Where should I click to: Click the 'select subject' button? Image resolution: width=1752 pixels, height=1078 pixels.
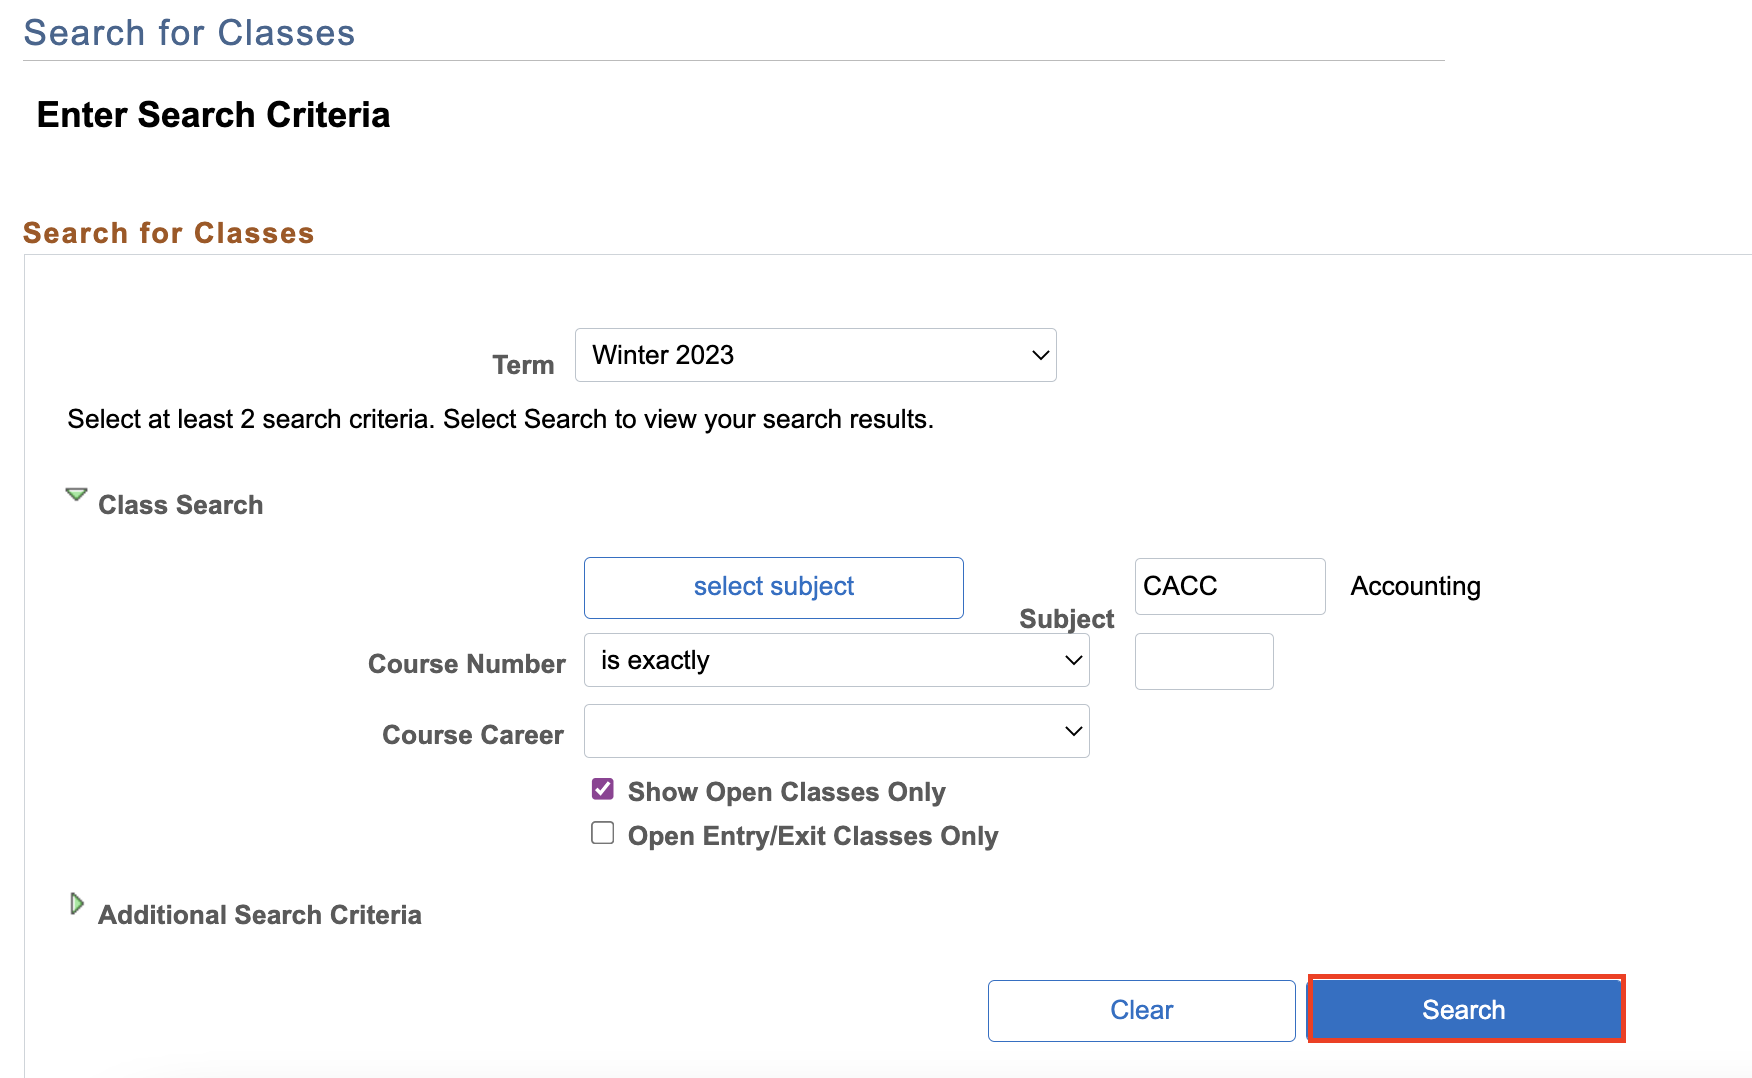coord(773,587)
